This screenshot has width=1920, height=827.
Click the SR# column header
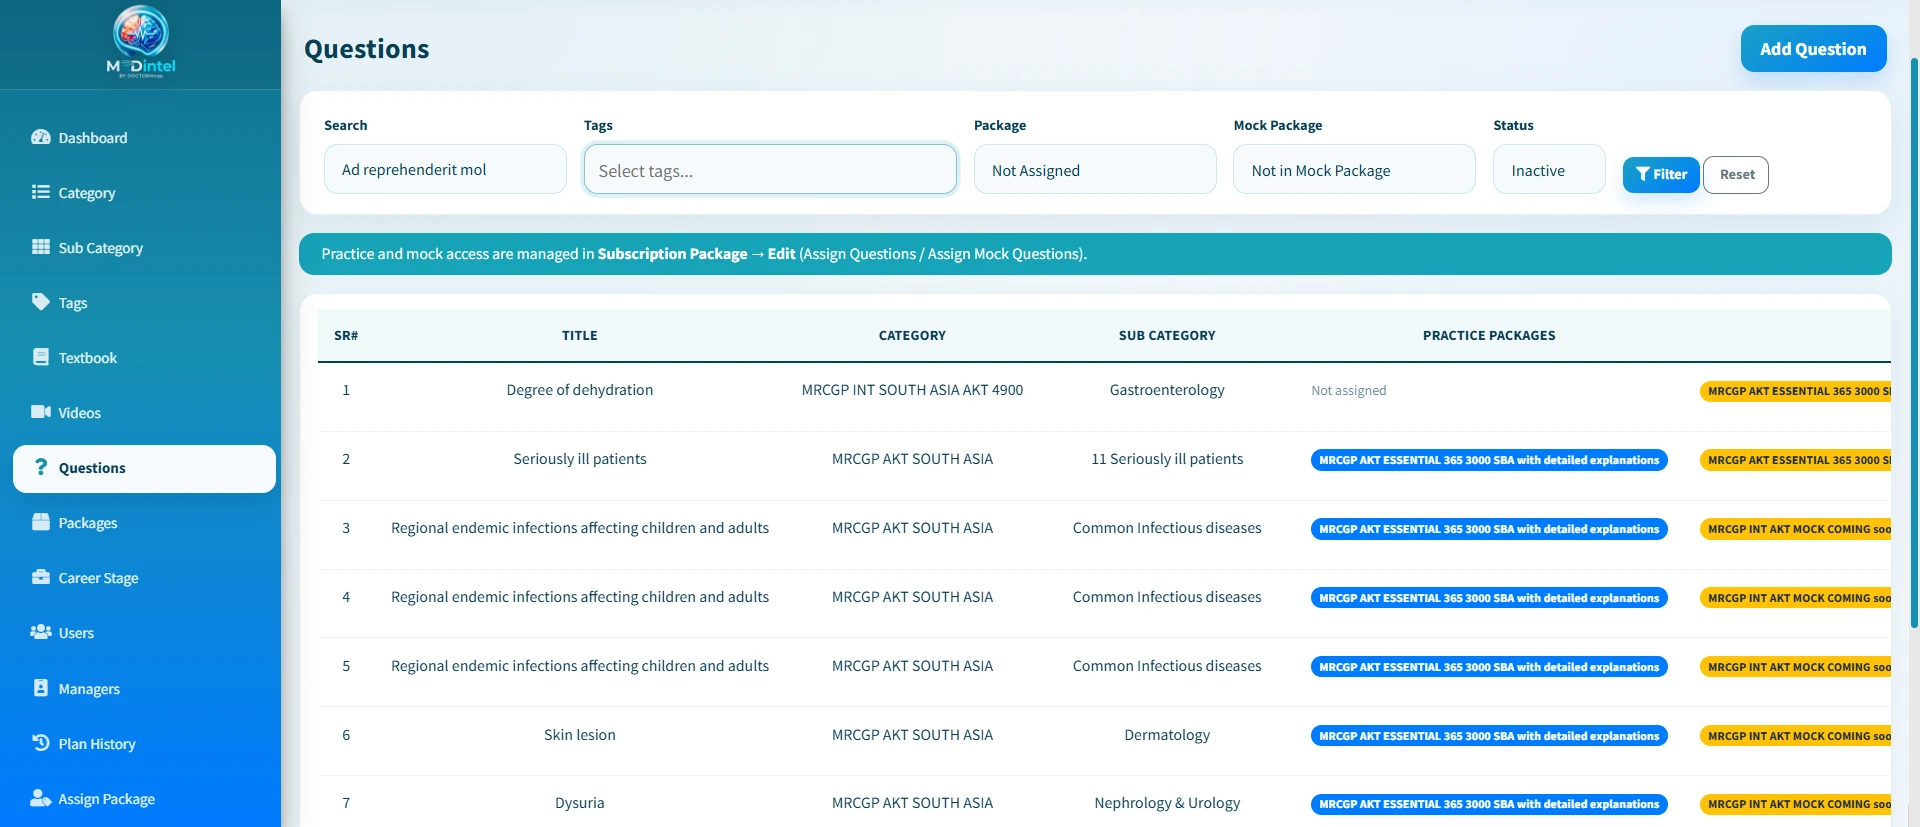tap(346, 336)
